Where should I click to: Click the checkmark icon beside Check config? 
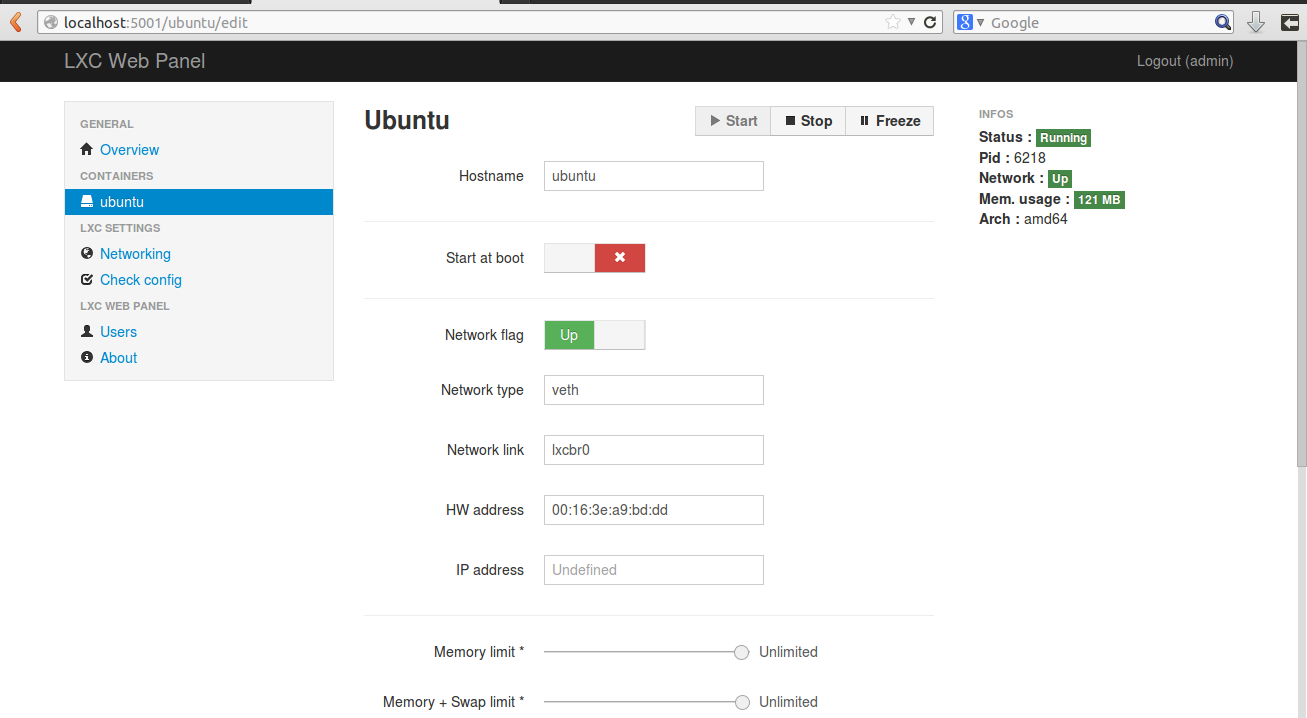(86, 280)
